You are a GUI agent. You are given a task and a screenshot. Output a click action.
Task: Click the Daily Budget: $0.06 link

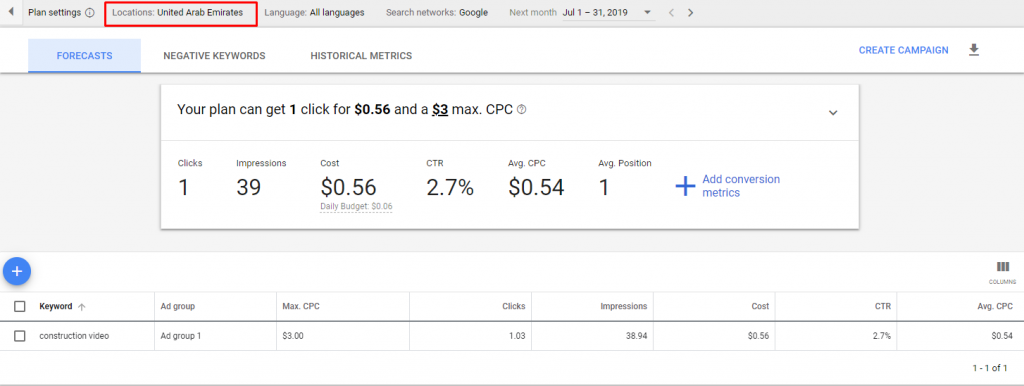(356, 206)
